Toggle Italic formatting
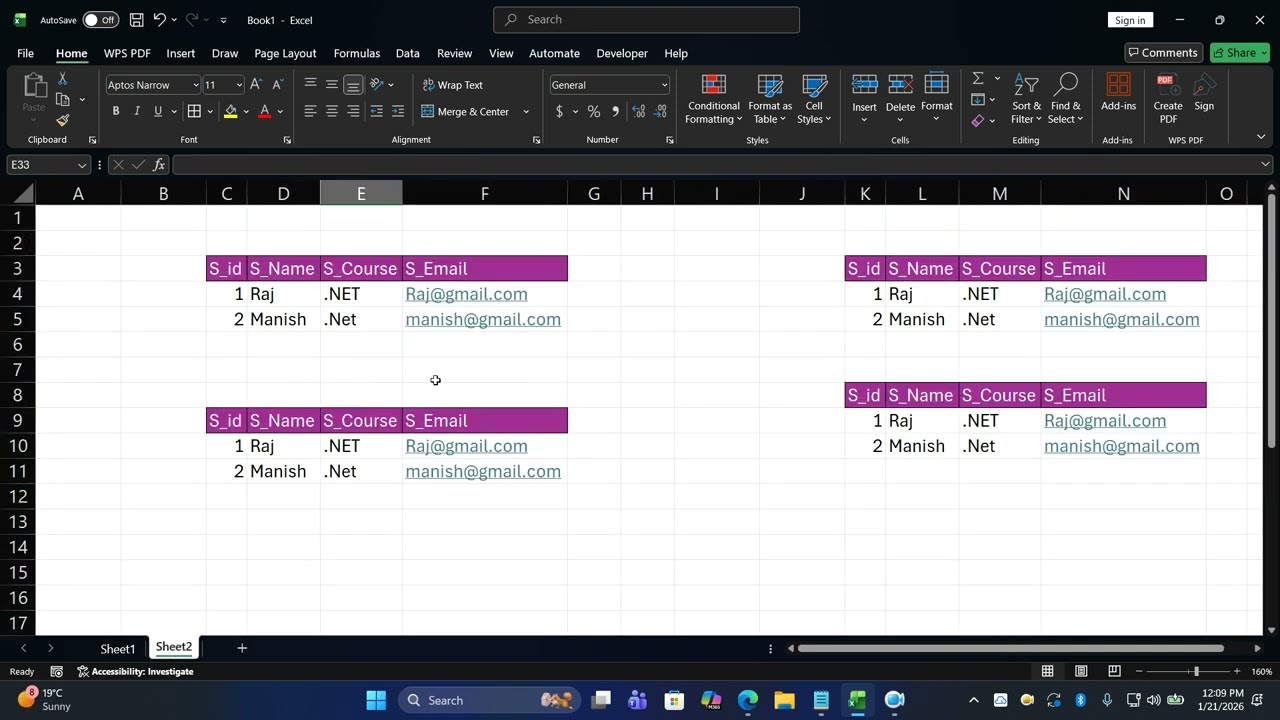1280x720 pixels. pos(137,111)
